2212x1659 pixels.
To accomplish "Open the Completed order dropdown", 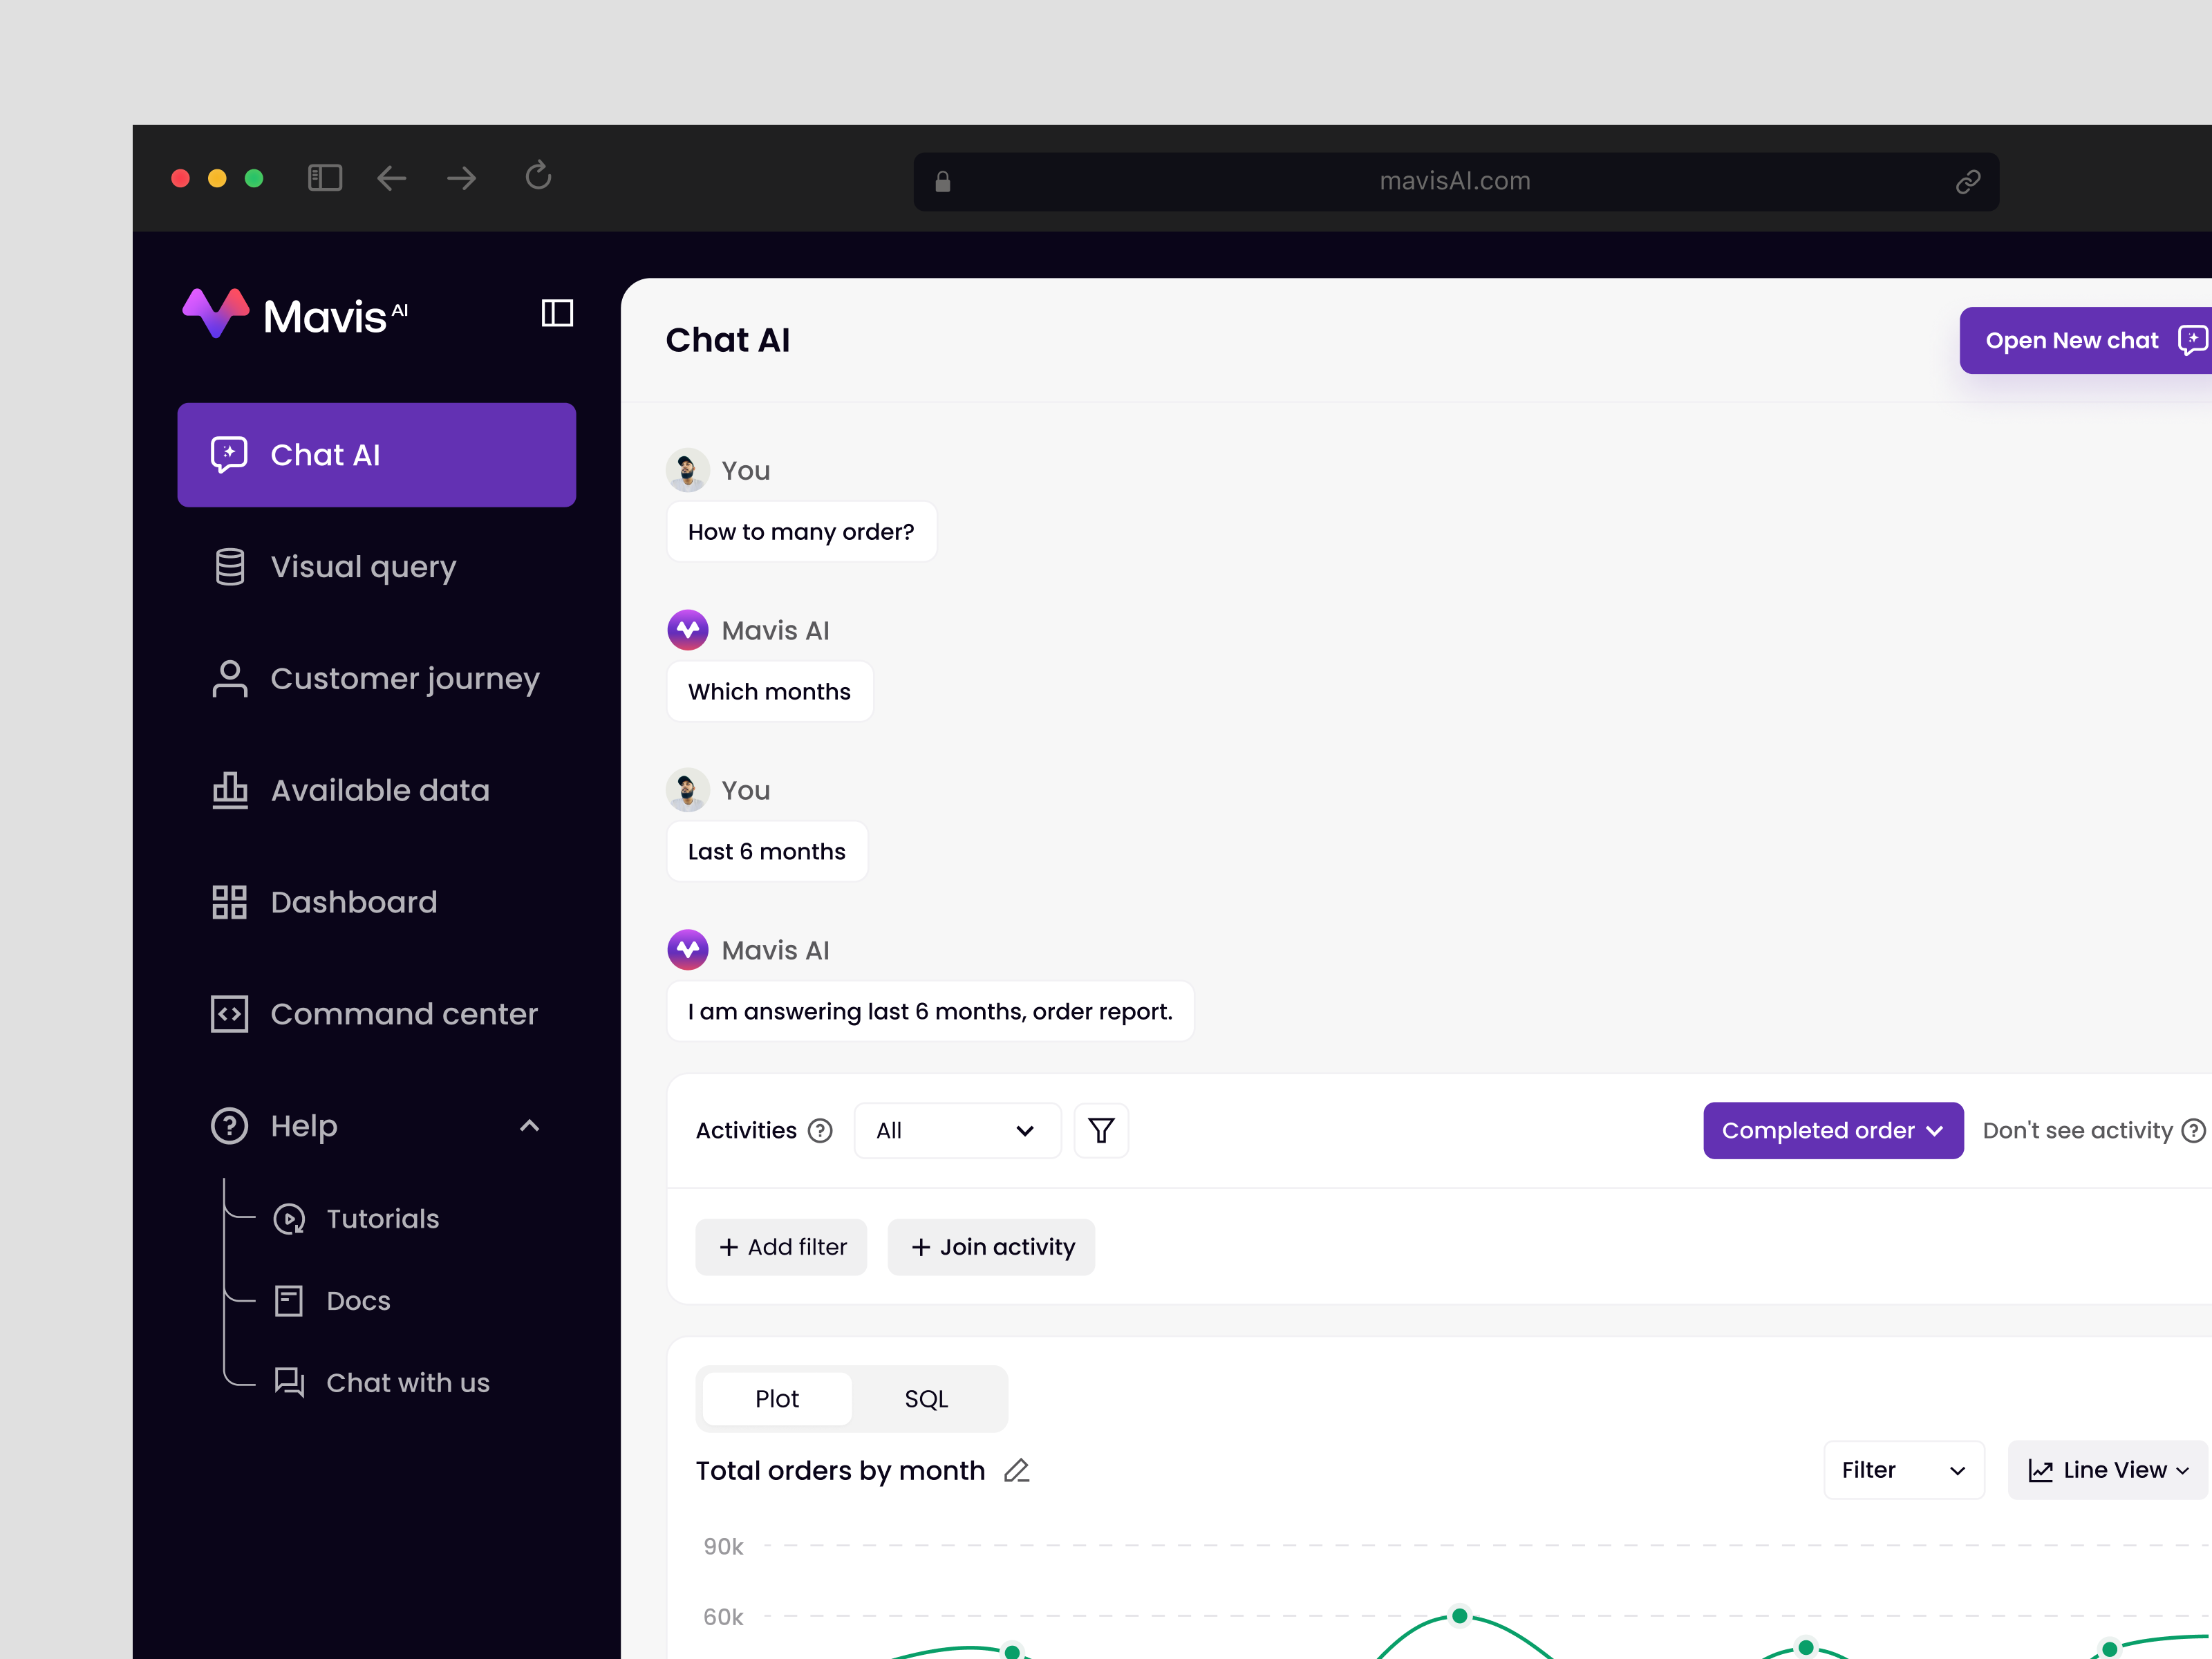I will 1833,1130.
